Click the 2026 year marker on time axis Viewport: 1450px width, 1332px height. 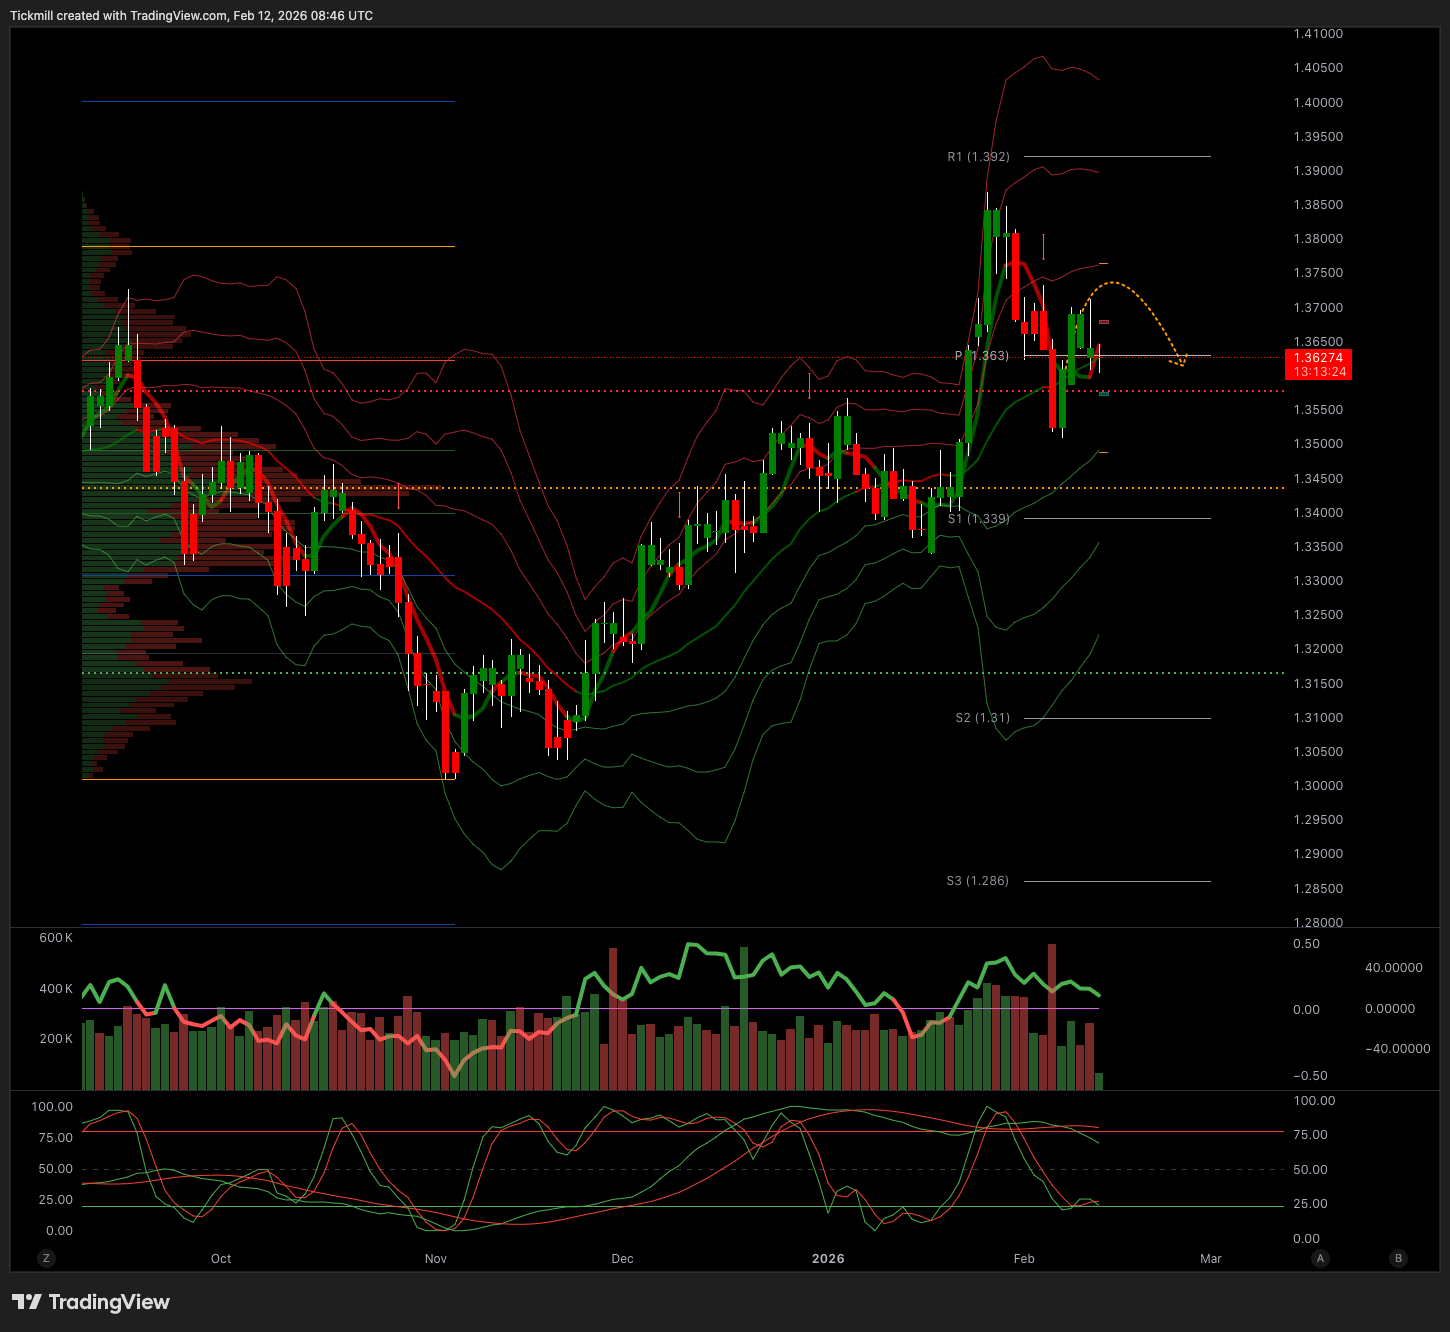[x=828, y=1259]
